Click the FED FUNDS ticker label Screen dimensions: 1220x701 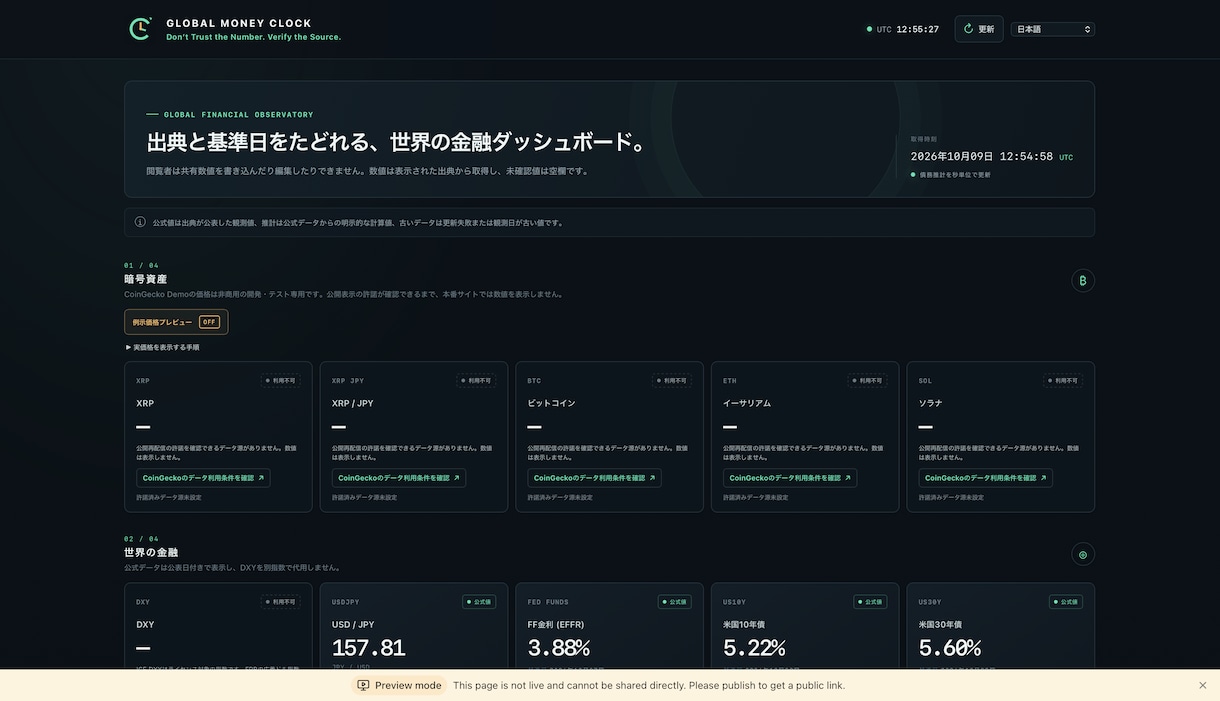click(548, 602)
